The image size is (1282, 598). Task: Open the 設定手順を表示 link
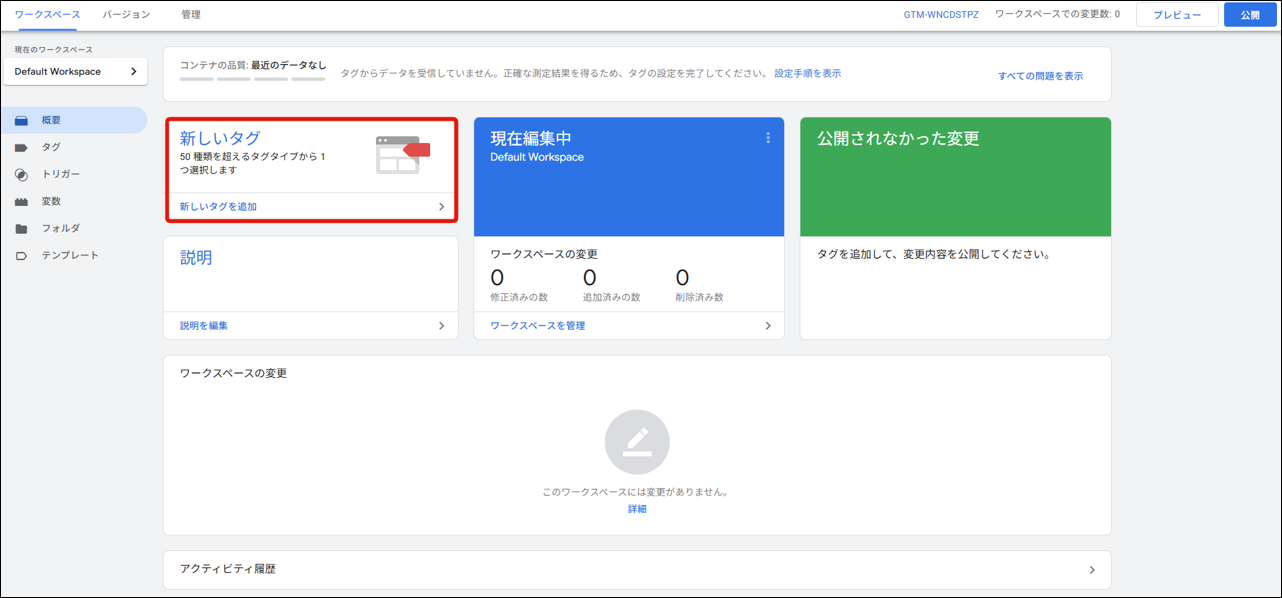click(807, 73)
